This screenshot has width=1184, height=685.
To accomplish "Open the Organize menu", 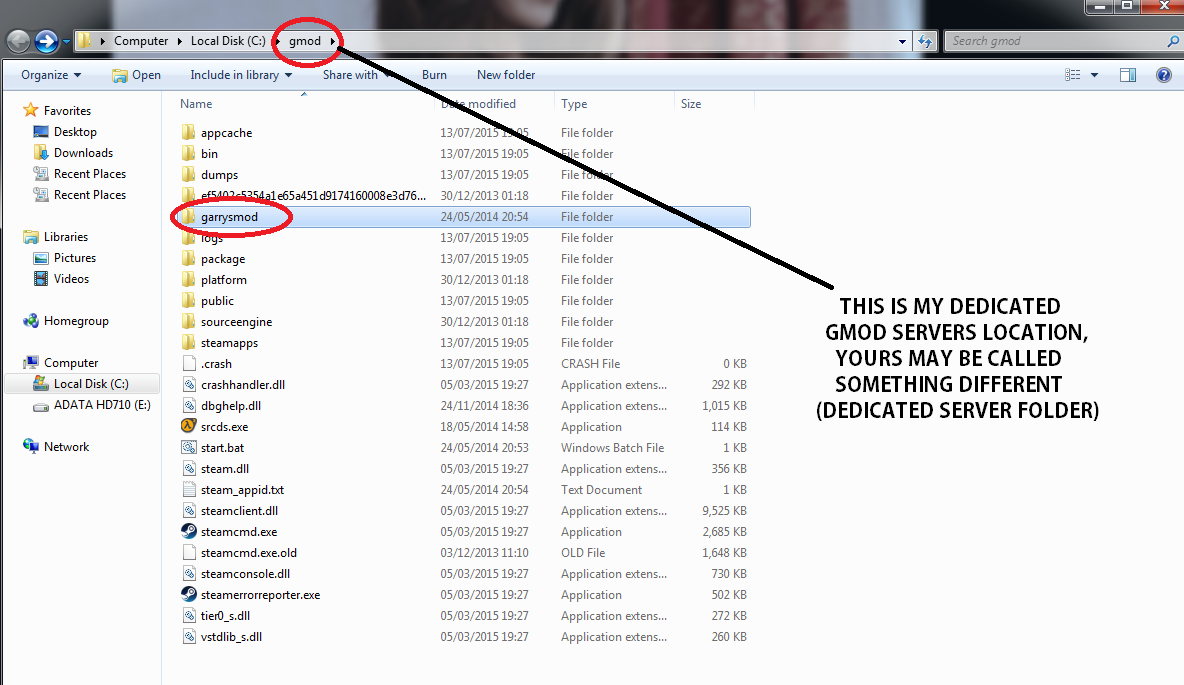I will pos(51,75).
